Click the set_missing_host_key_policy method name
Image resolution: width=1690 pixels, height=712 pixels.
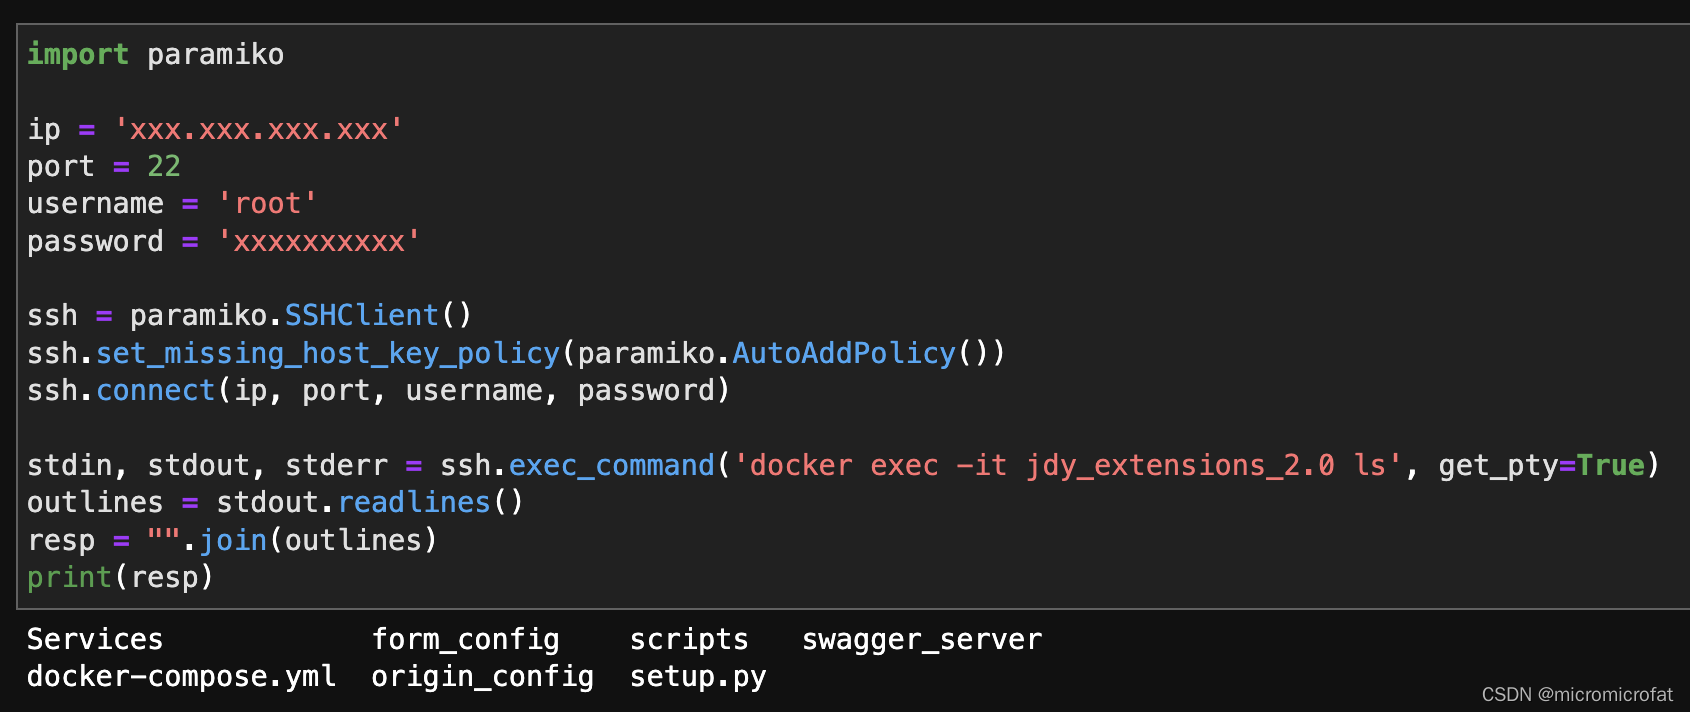click(x=328, y=354)
